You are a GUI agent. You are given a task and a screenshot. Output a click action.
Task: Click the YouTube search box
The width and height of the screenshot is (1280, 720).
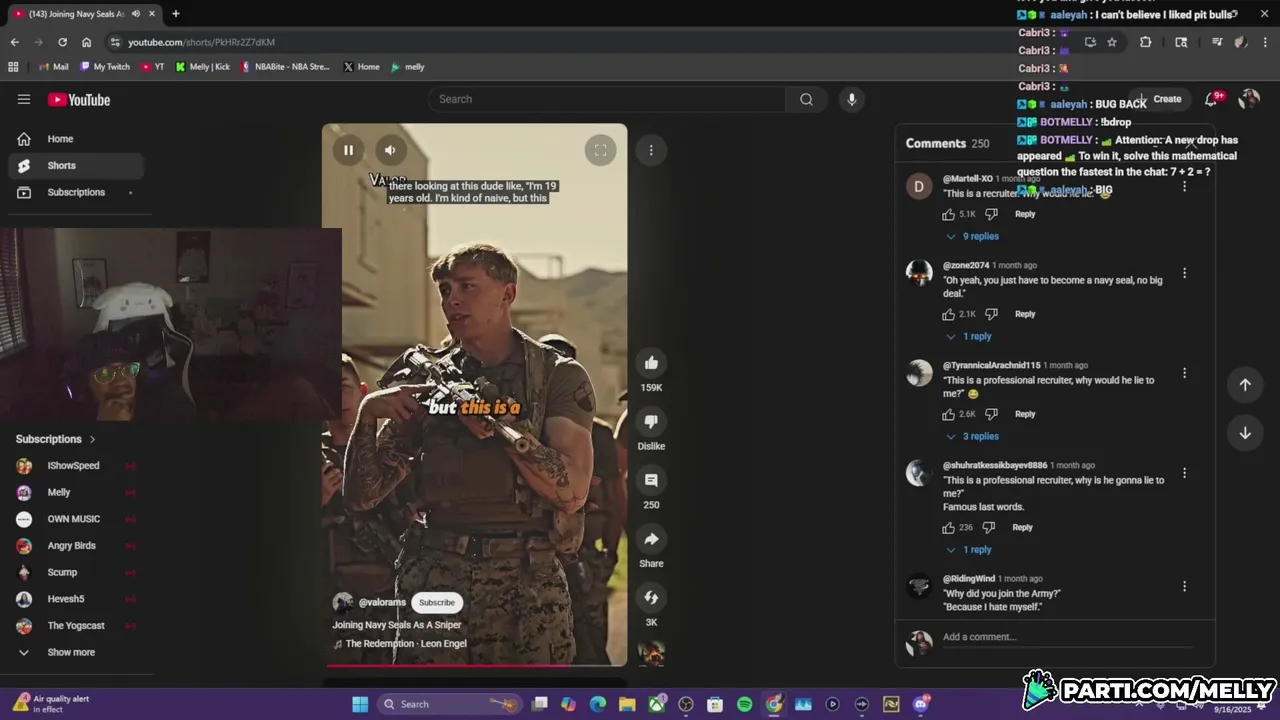[x=606, y=99]
